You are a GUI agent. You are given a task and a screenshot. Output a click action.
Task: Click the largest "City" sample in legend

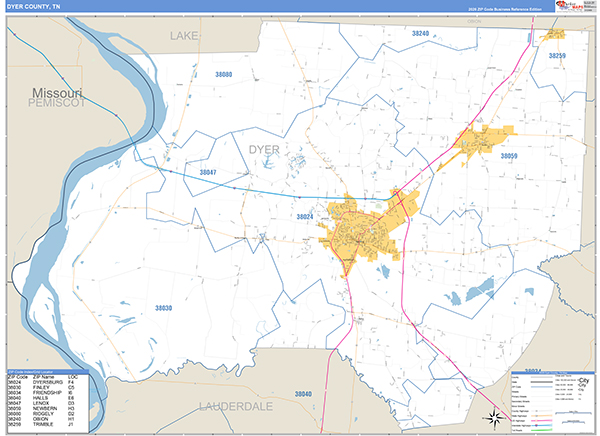pyautogui.click(x=584, y=381)
